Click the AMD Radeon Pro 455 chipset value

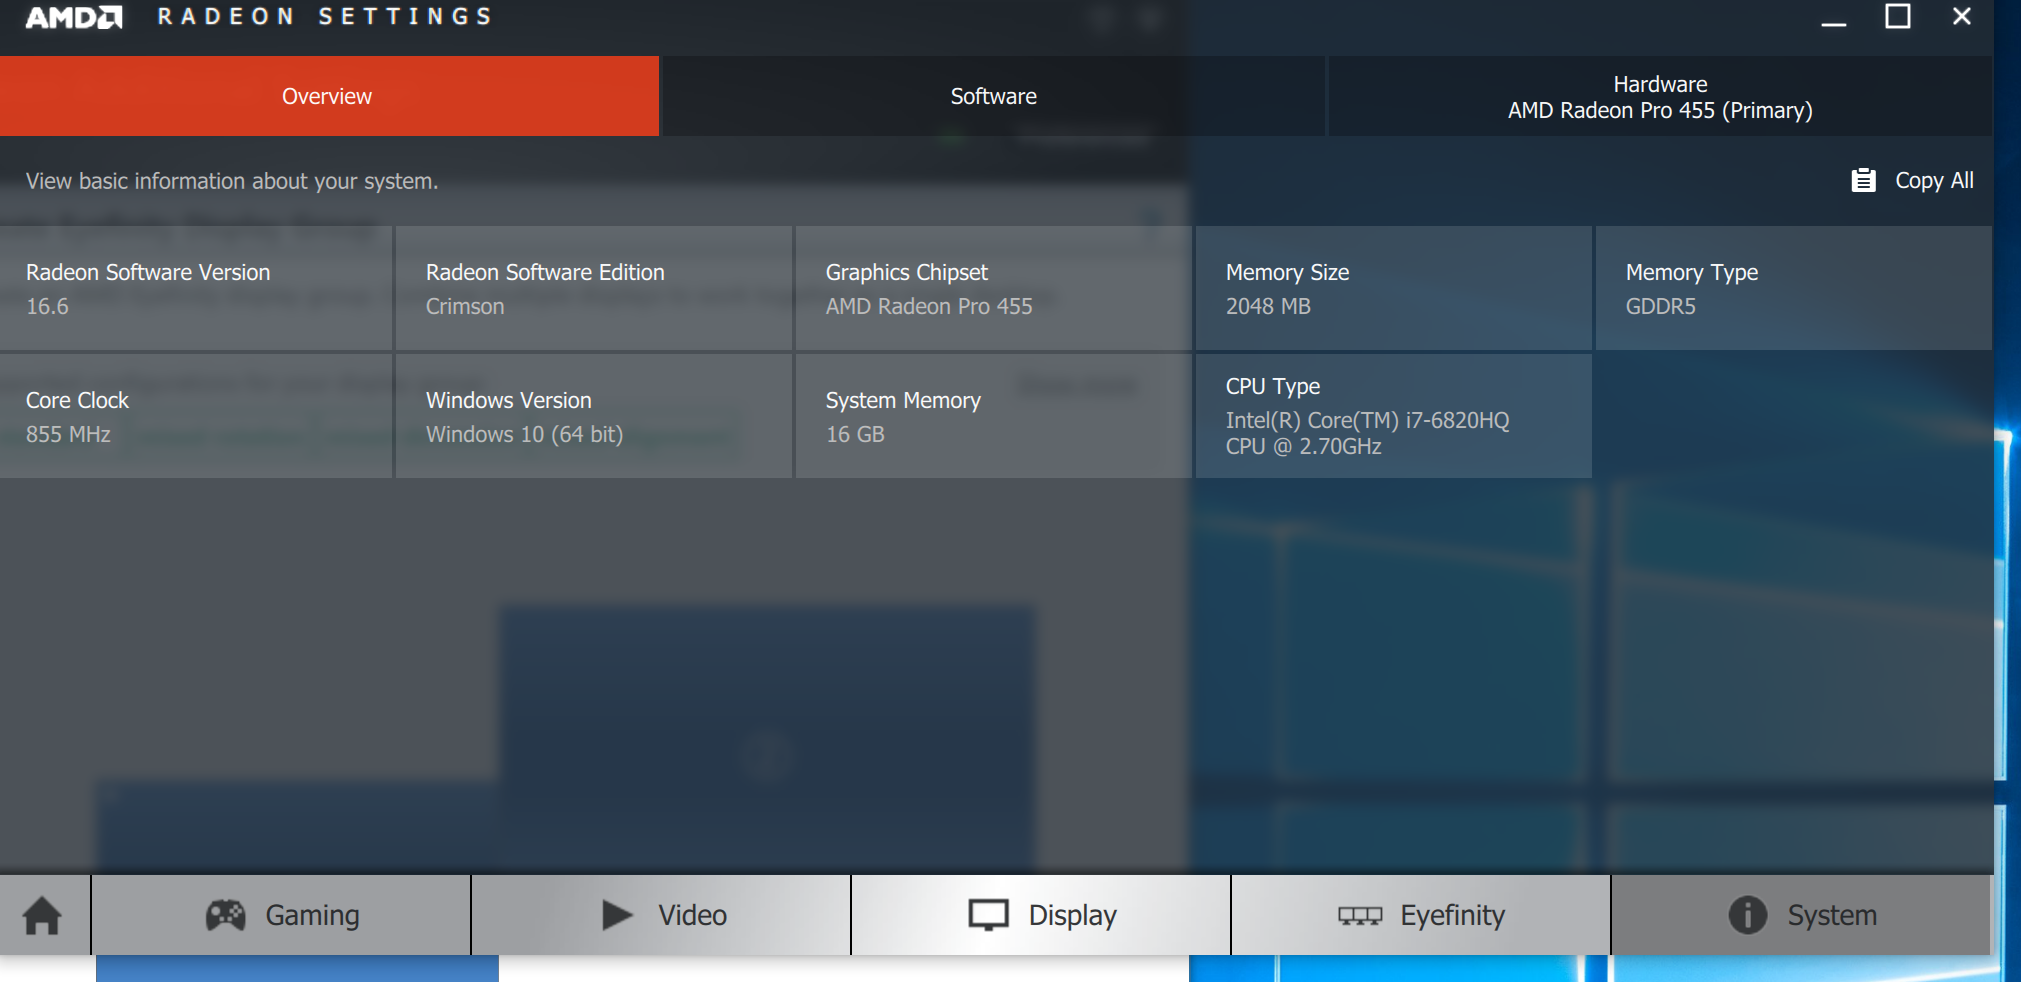click(x=929, y=306)
